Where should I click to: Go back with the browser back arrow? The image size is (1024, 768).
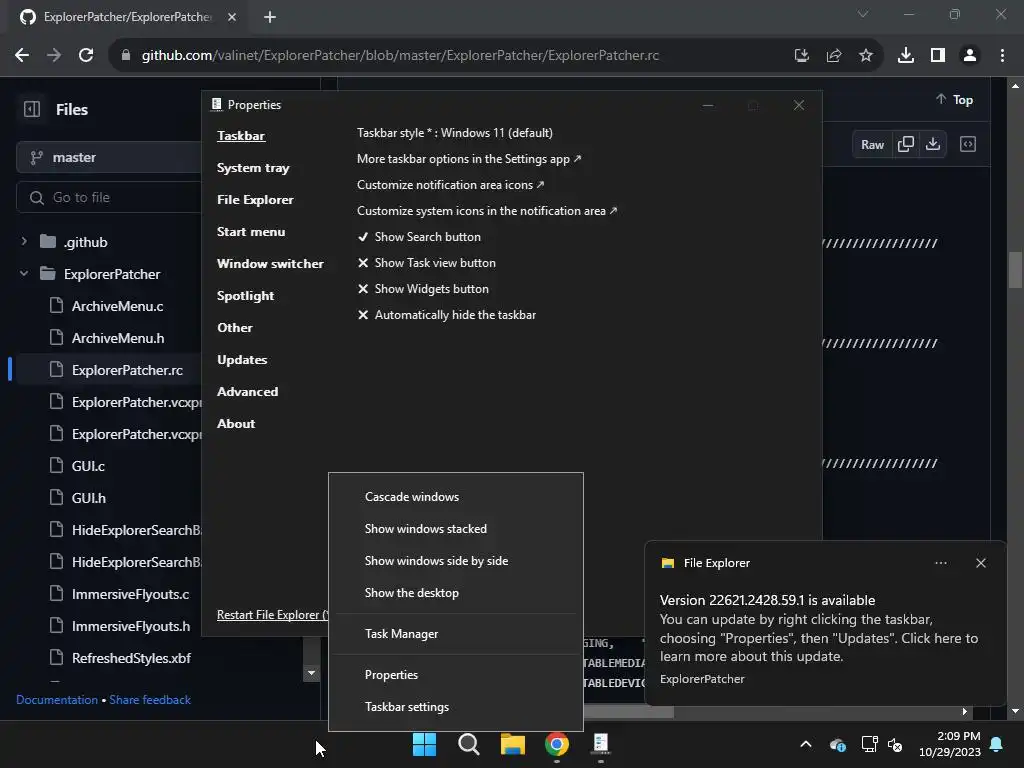click(22, 56)
